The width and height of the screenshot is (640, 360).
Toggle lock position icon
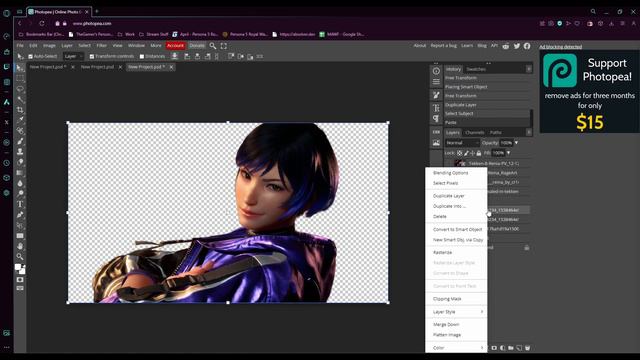coord(472,153)
